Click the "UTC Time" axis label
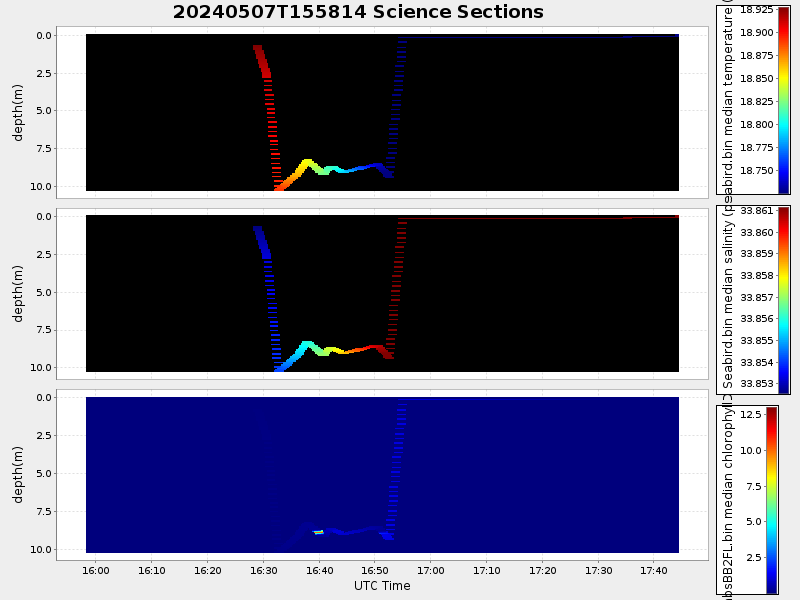Viewport: 800px width, 600px height. [382, 586]
